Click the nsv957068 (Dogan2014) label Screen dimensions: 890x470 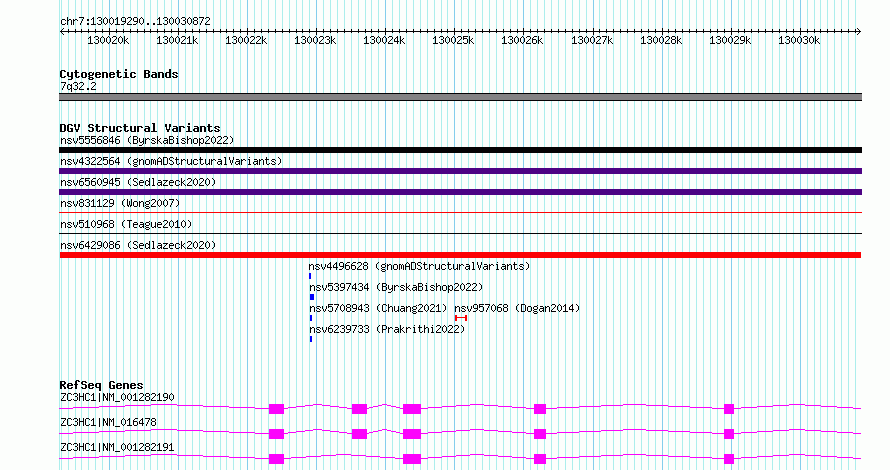(517, 308)
